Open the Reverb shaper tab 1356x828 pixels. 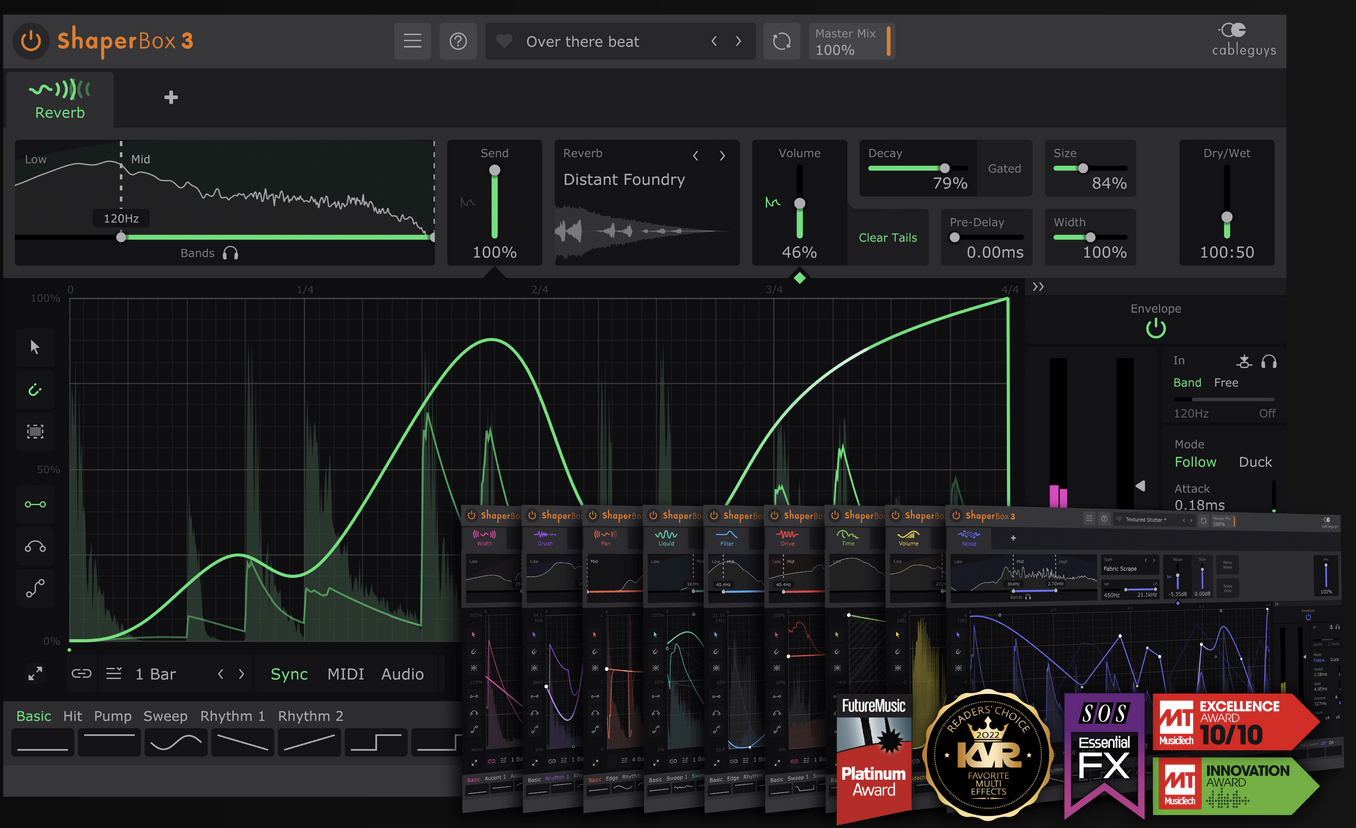coord(60,99)
